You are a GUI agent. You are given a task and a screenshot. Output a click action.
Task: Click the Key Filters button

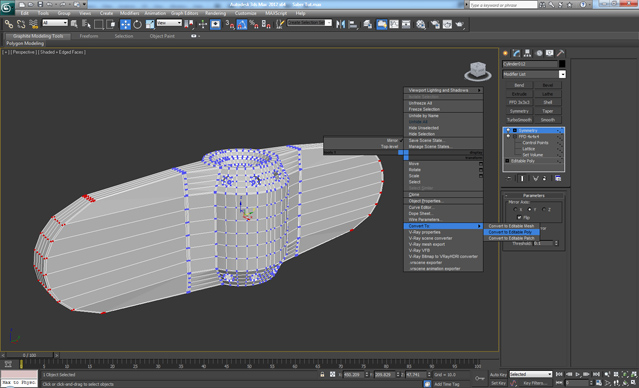[535, 383]
